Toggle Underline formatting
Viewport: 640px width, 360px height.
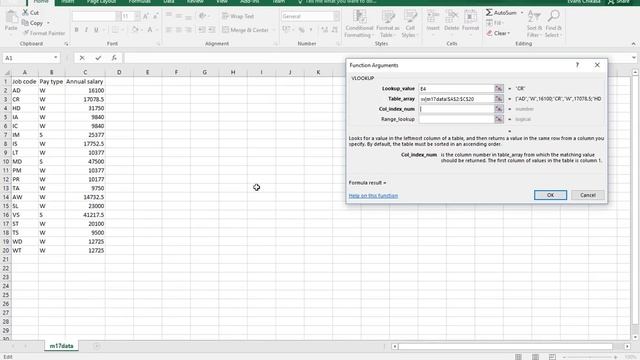tap(96, 30)
